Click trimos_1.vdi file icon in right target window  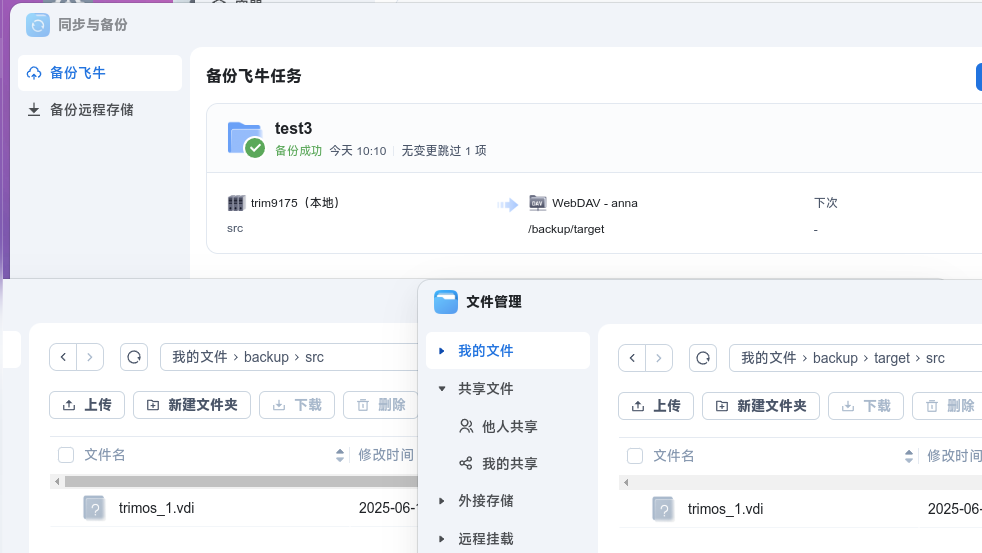click(x=663, y=509)
